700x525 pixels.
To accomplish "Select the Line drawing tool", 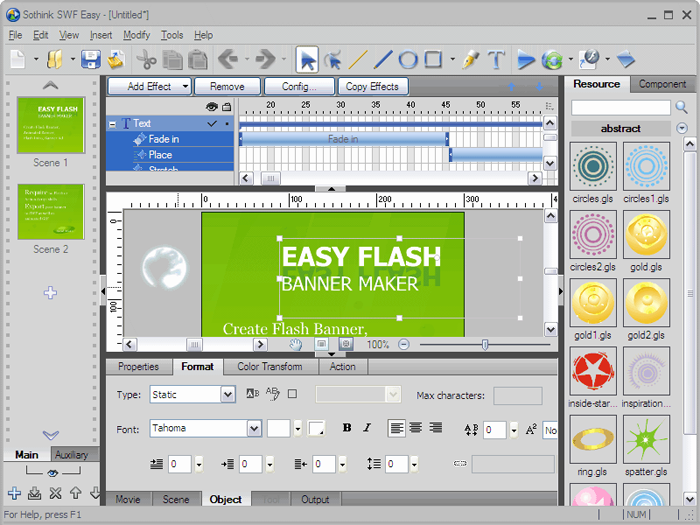I will click(357, 59).
